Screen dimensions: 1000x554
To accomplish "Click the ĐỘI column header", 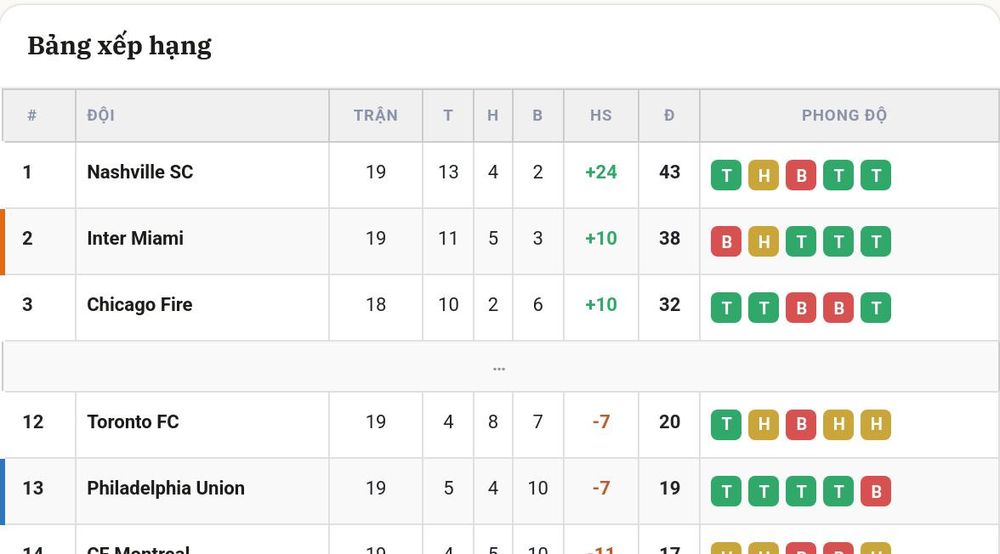I will [x=101, y=115].
